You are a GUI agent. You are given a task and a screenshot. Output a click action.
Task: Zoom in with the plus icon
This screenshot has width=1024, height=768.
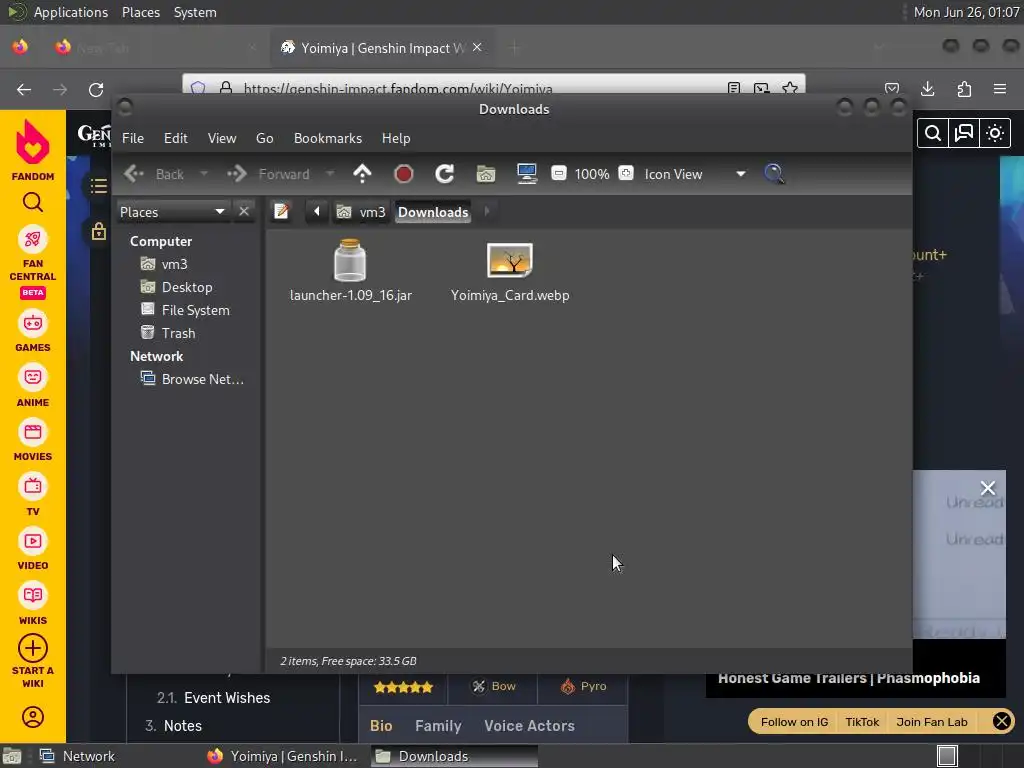tap(626, 173)
